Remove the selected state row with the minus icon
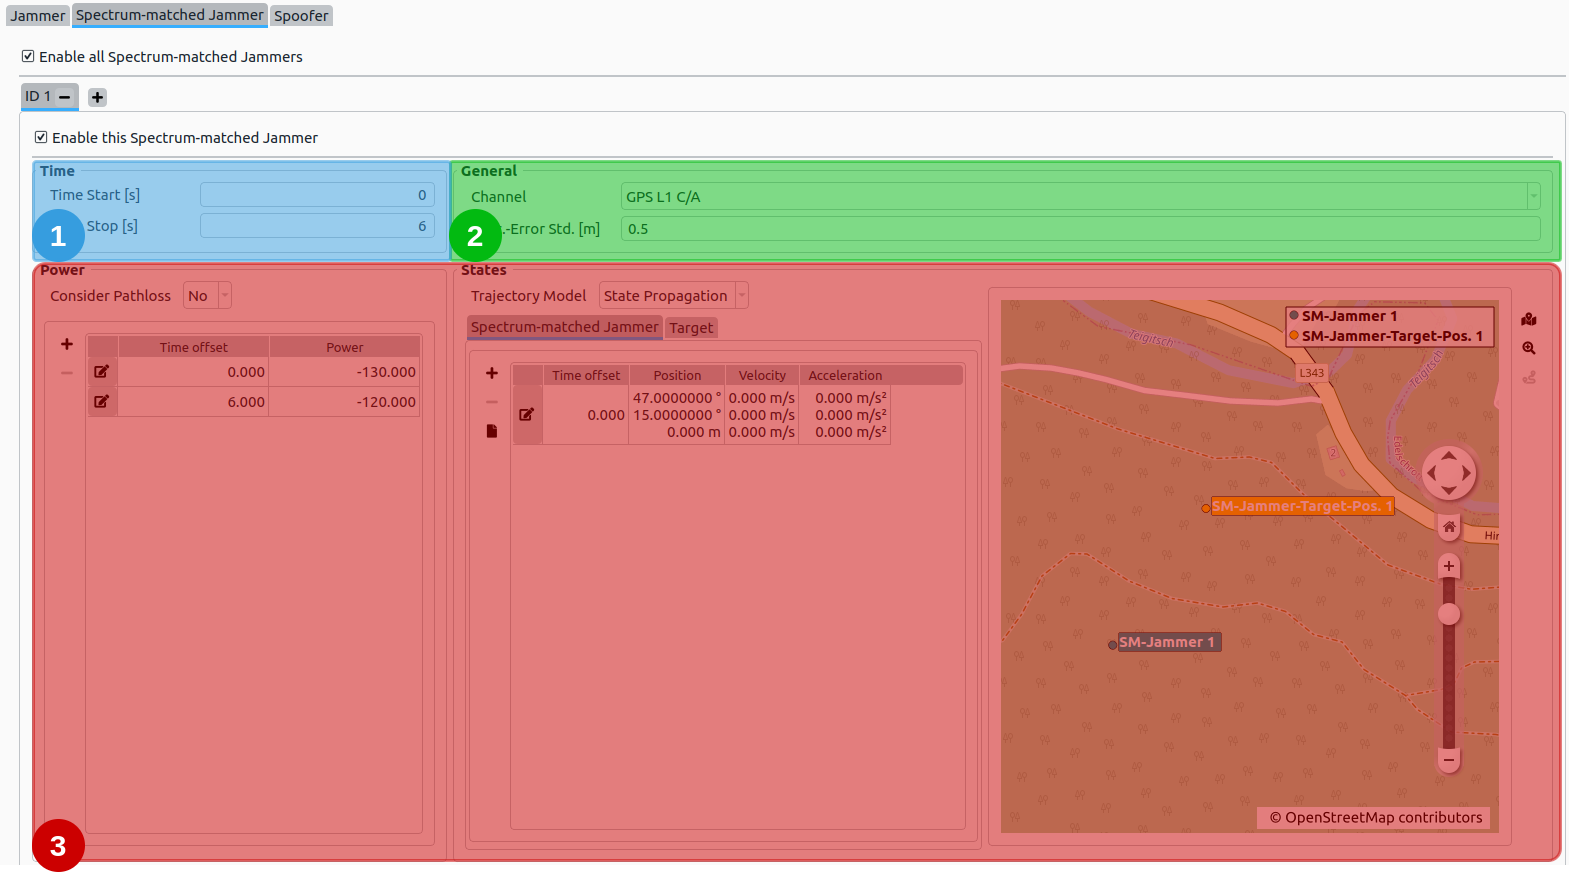 click(x=492, y=402)
